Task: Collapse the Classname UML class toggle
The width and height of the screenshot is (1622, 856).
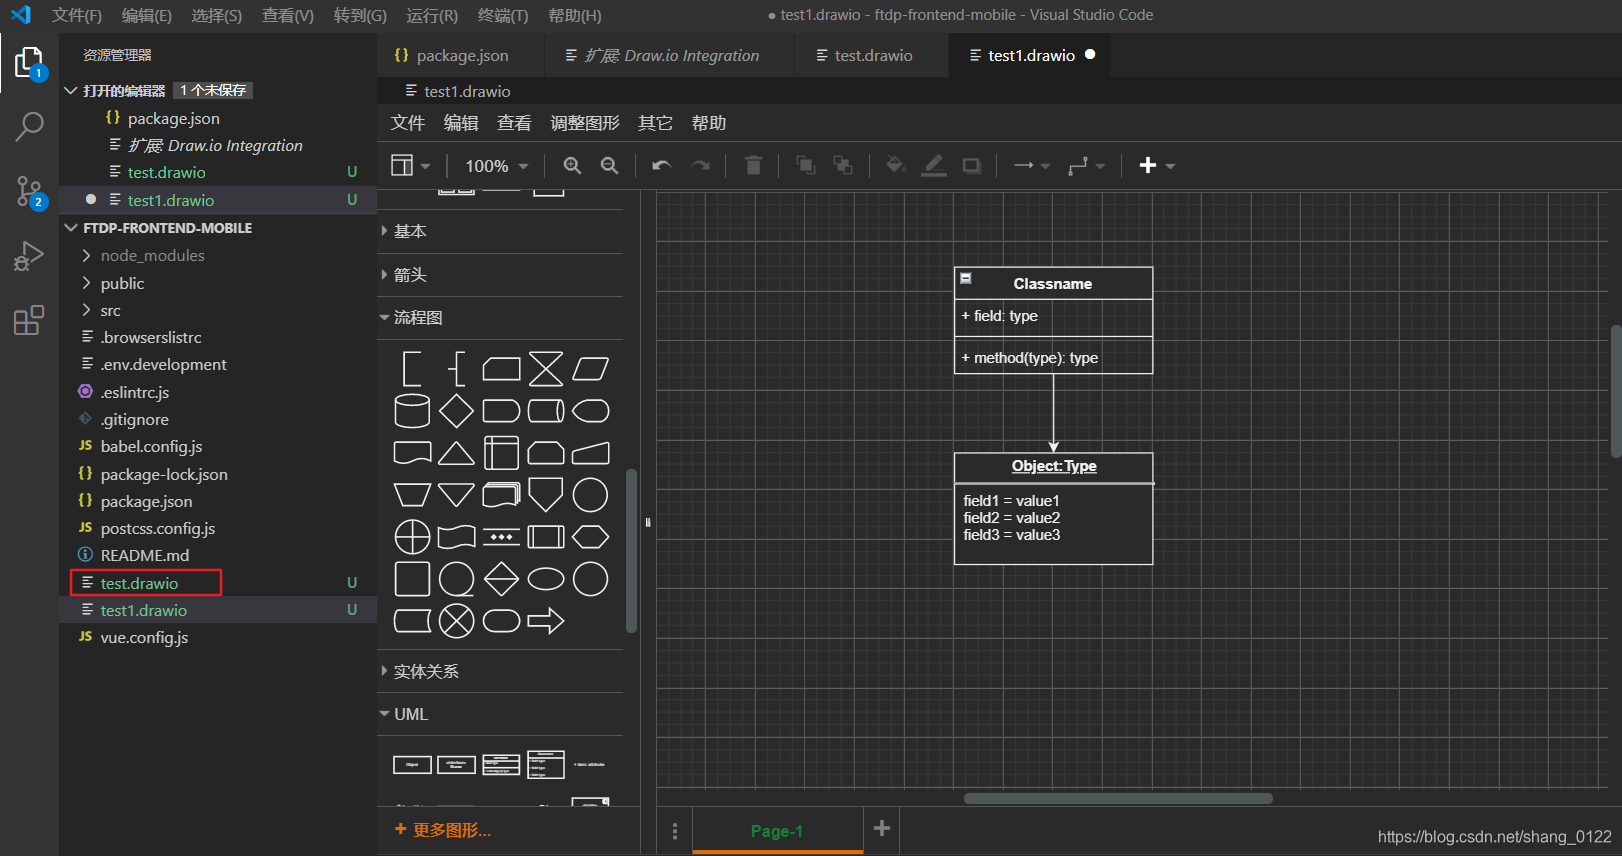Action: pyautogui.click(x=966, y=278)
